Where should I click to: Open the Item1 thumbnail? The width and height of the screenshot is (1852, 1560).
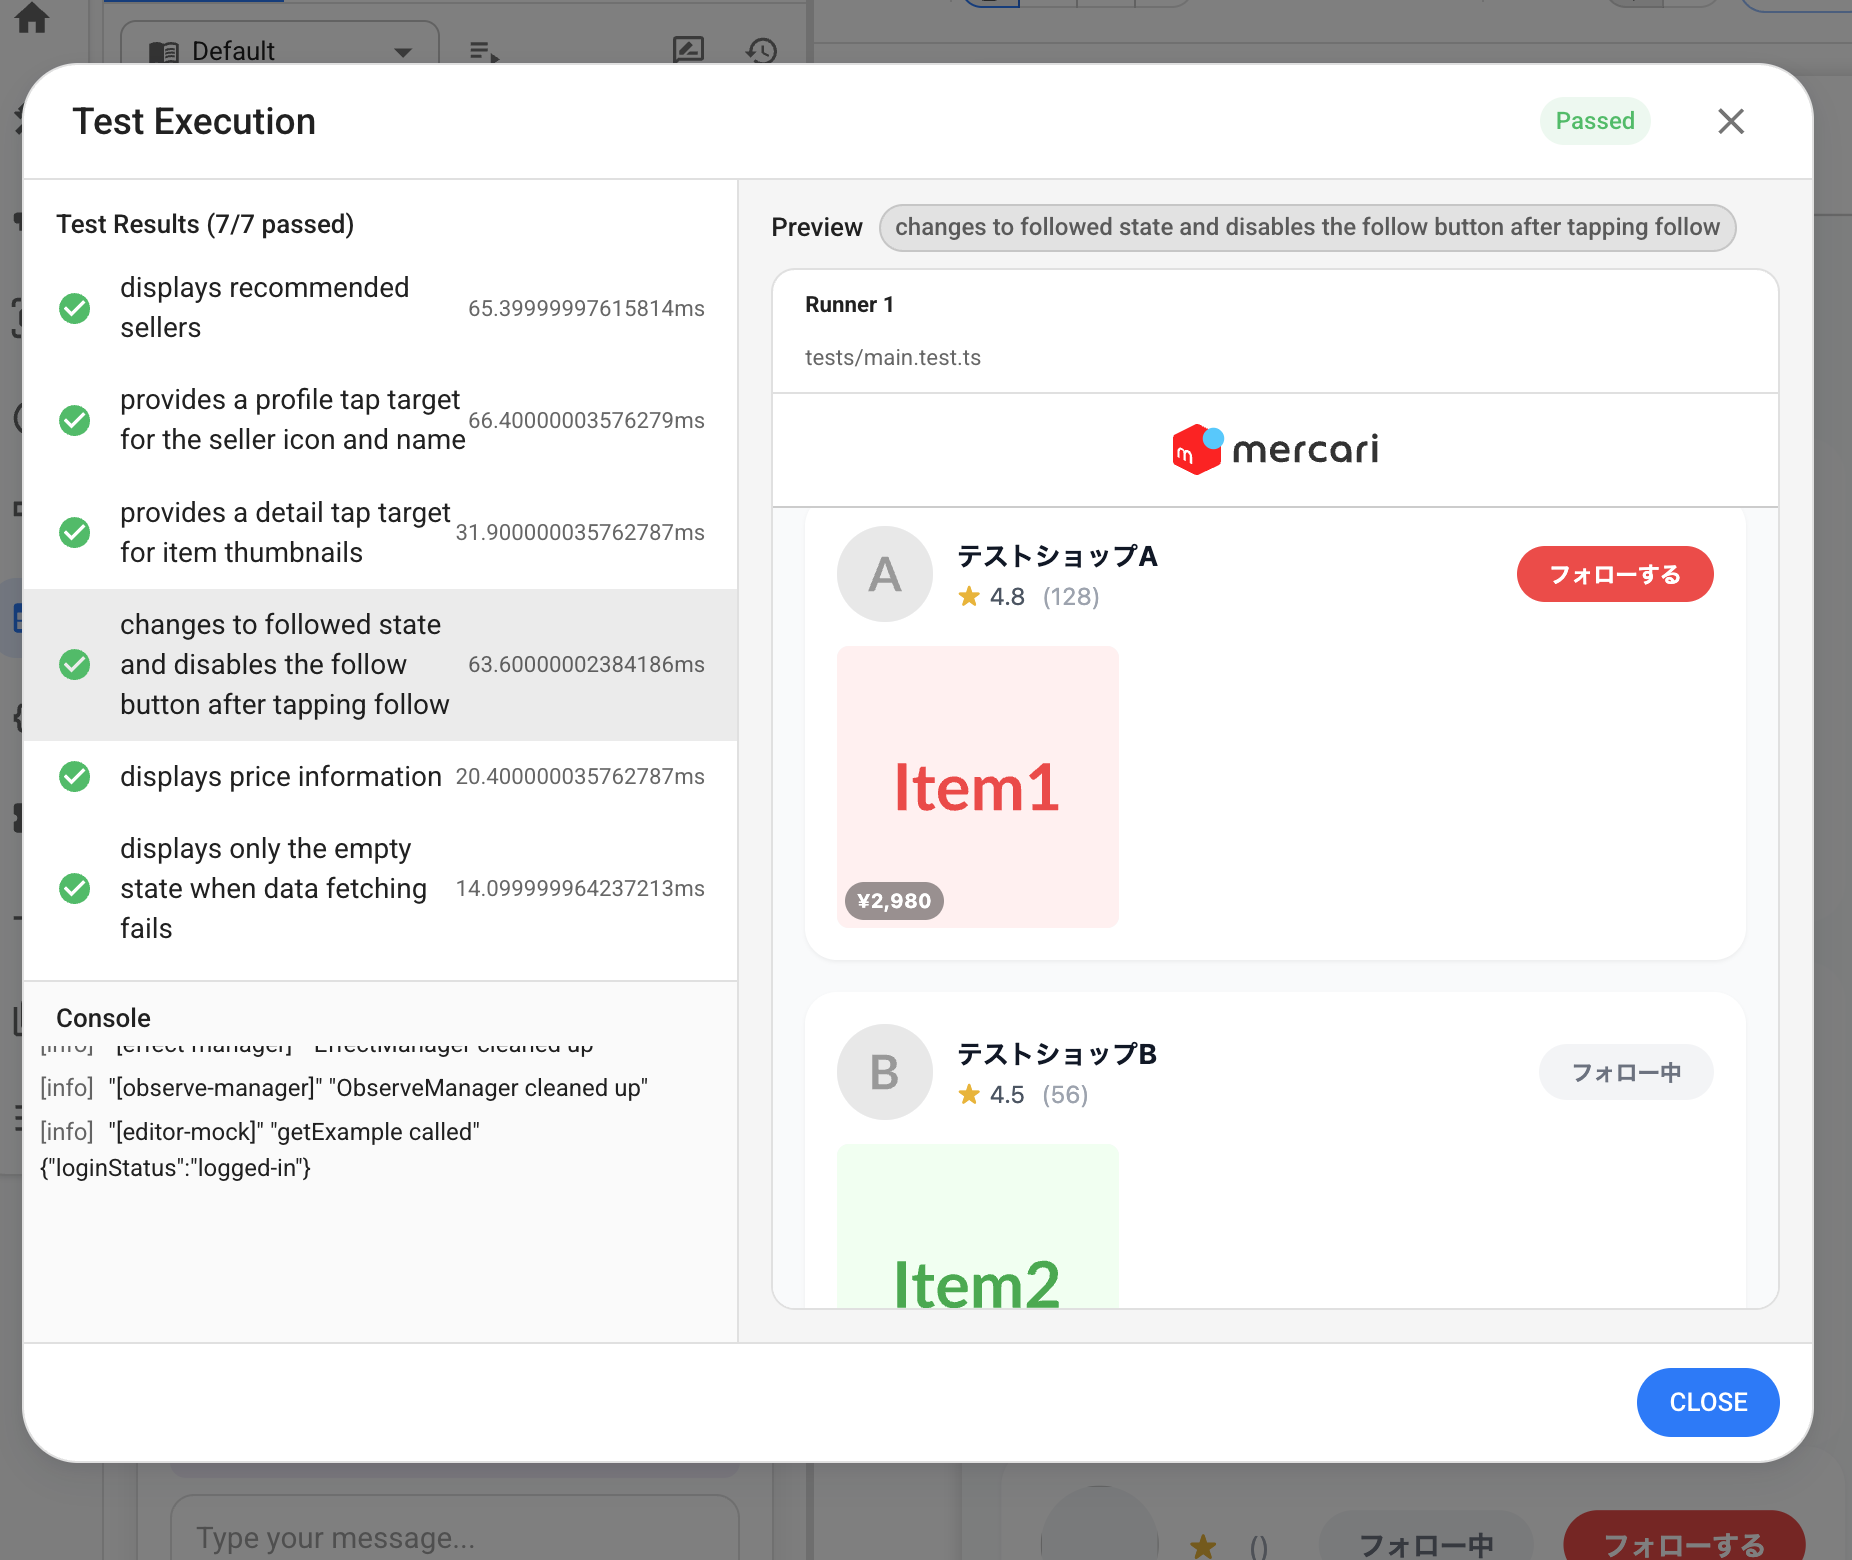pyautogui.click(x=977, y=786)
